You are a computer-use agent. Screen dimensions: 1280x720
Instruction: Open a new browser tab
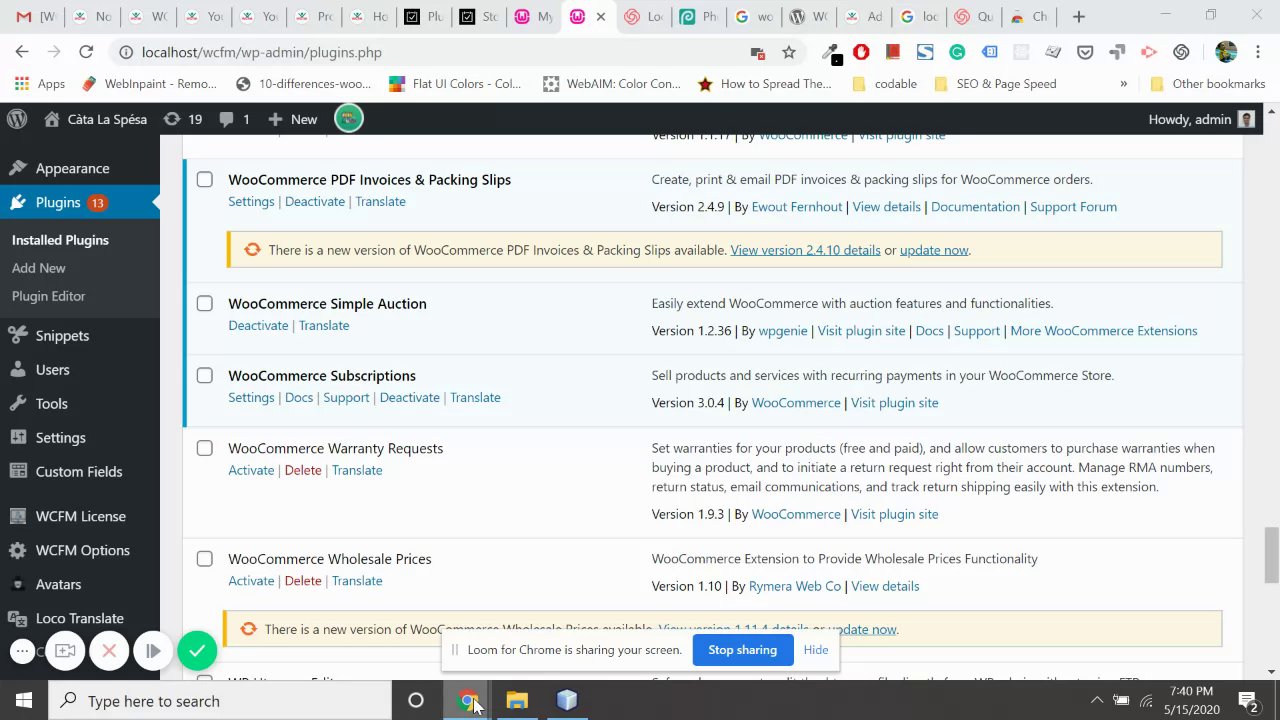(x=1078, y=17)
